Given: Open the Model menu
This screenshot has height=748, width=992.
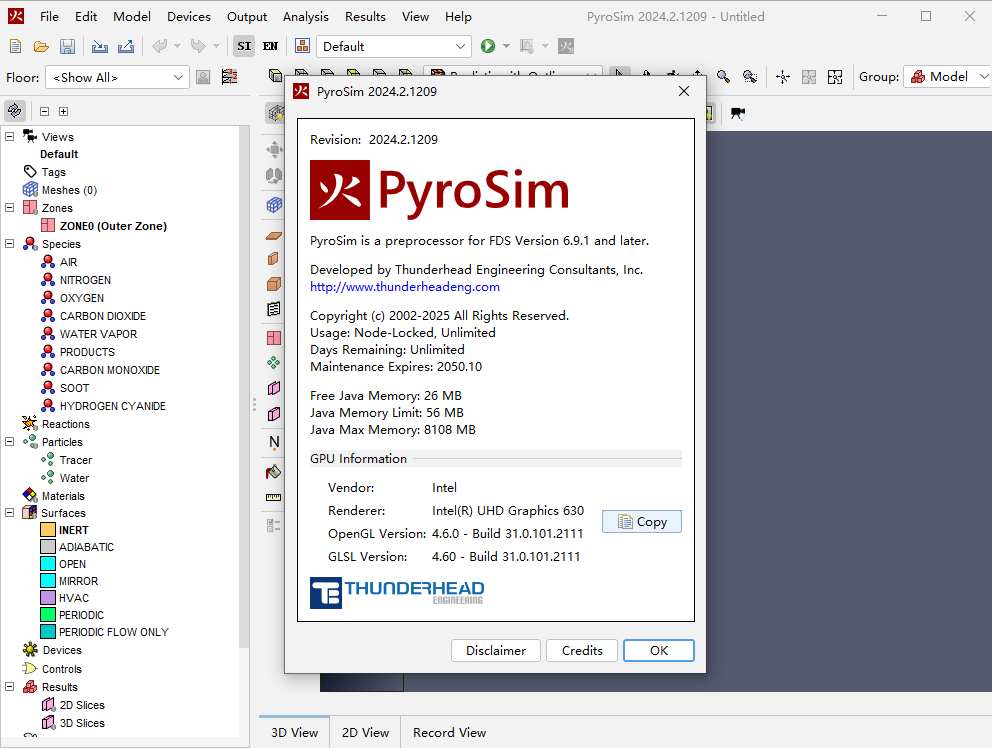Looking at the screenshot, I should coord(132,17).
